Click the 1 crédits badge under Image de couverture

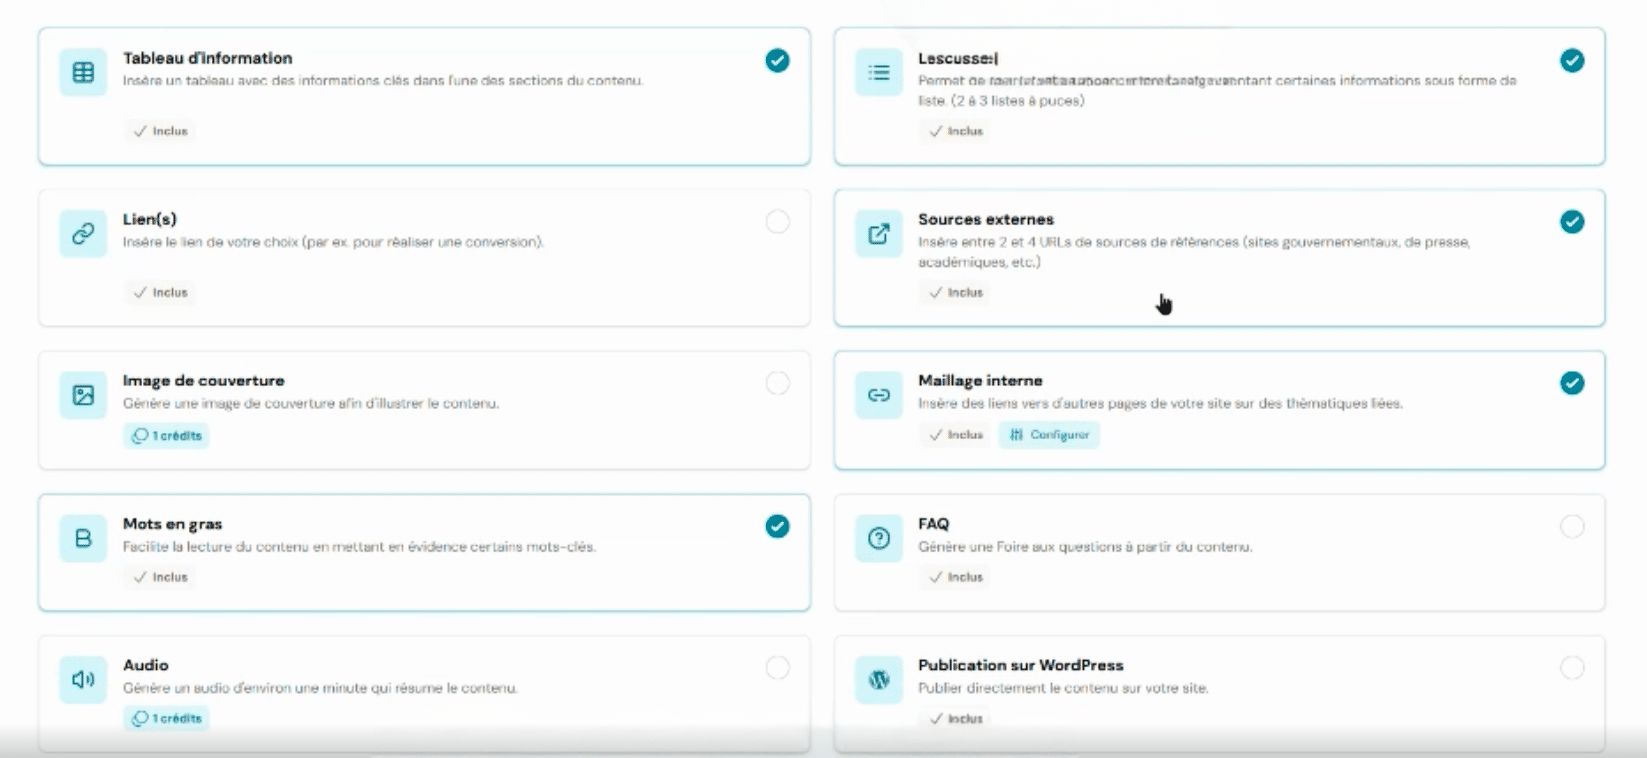[166, 436]
